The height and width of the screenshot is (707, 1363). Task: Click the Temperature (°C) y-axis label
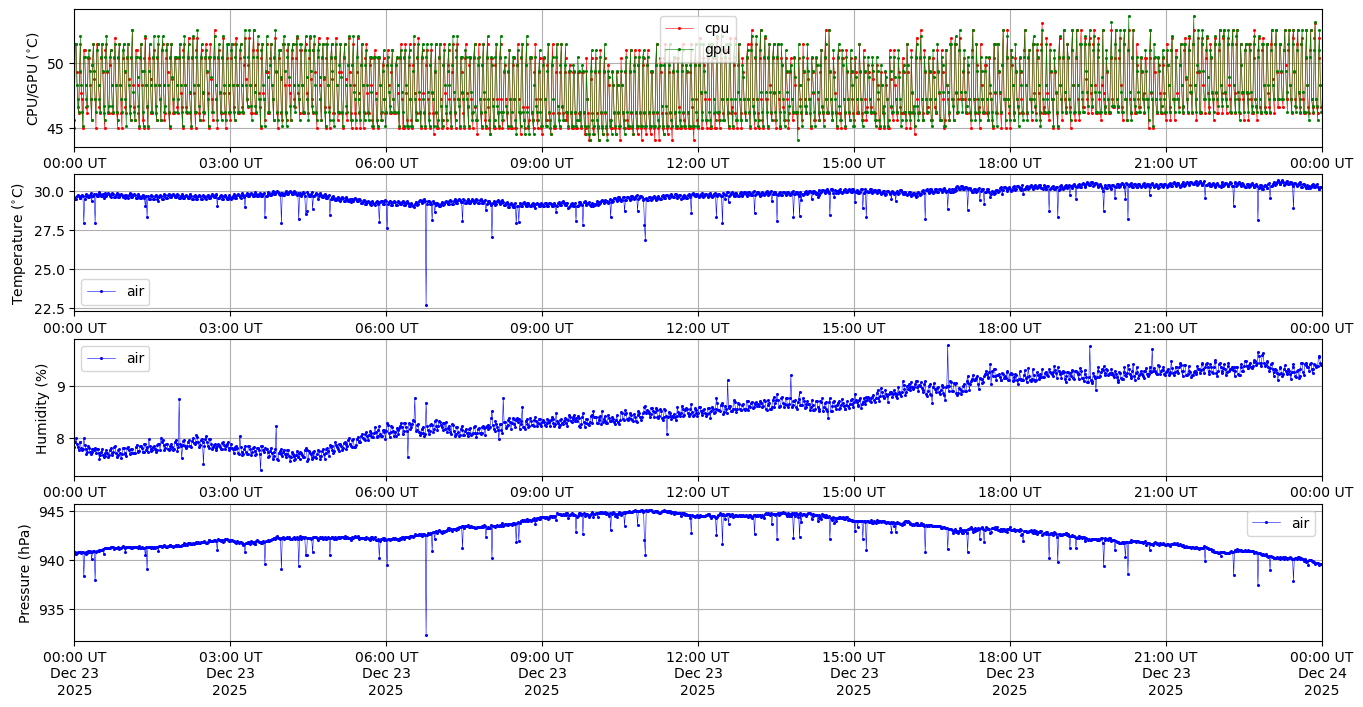coord(18,243)
